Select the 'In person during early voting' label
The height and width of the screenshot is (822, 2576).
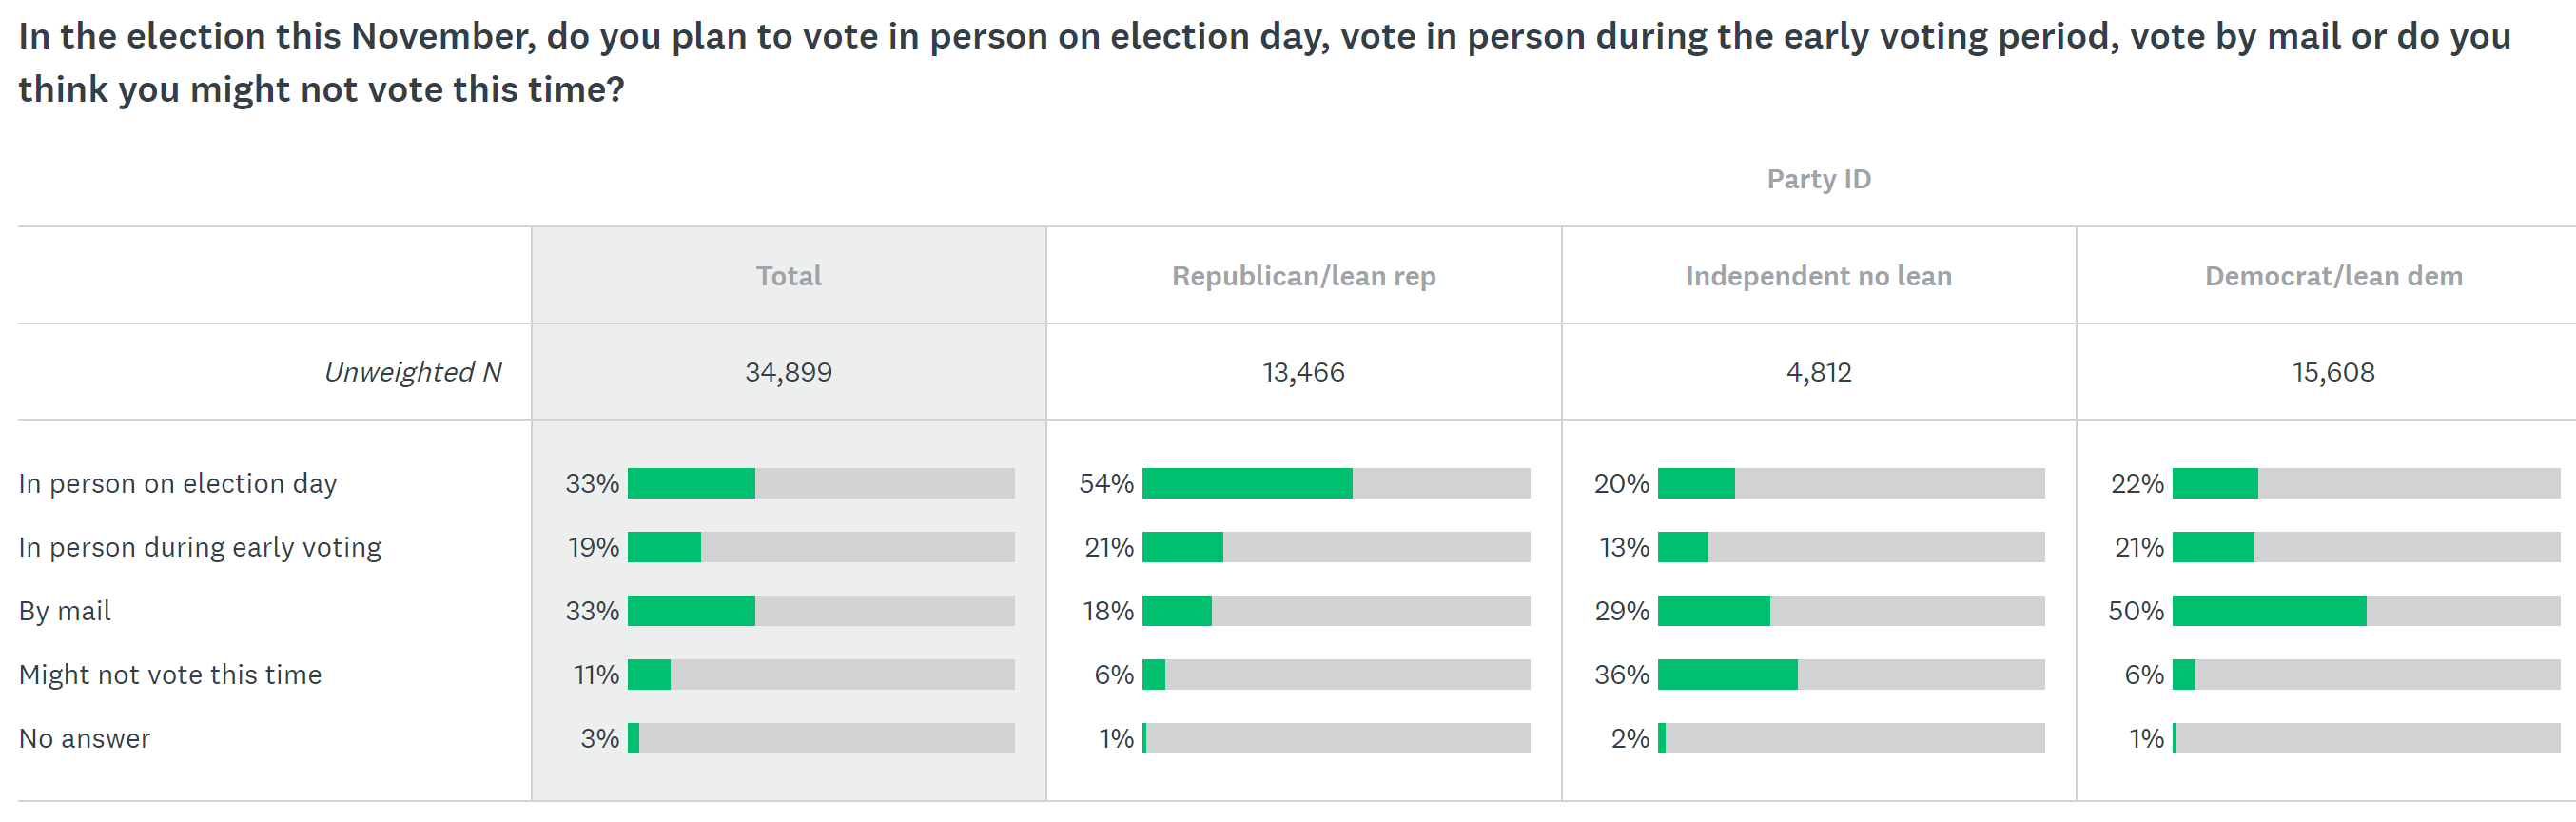pos(200,548)
